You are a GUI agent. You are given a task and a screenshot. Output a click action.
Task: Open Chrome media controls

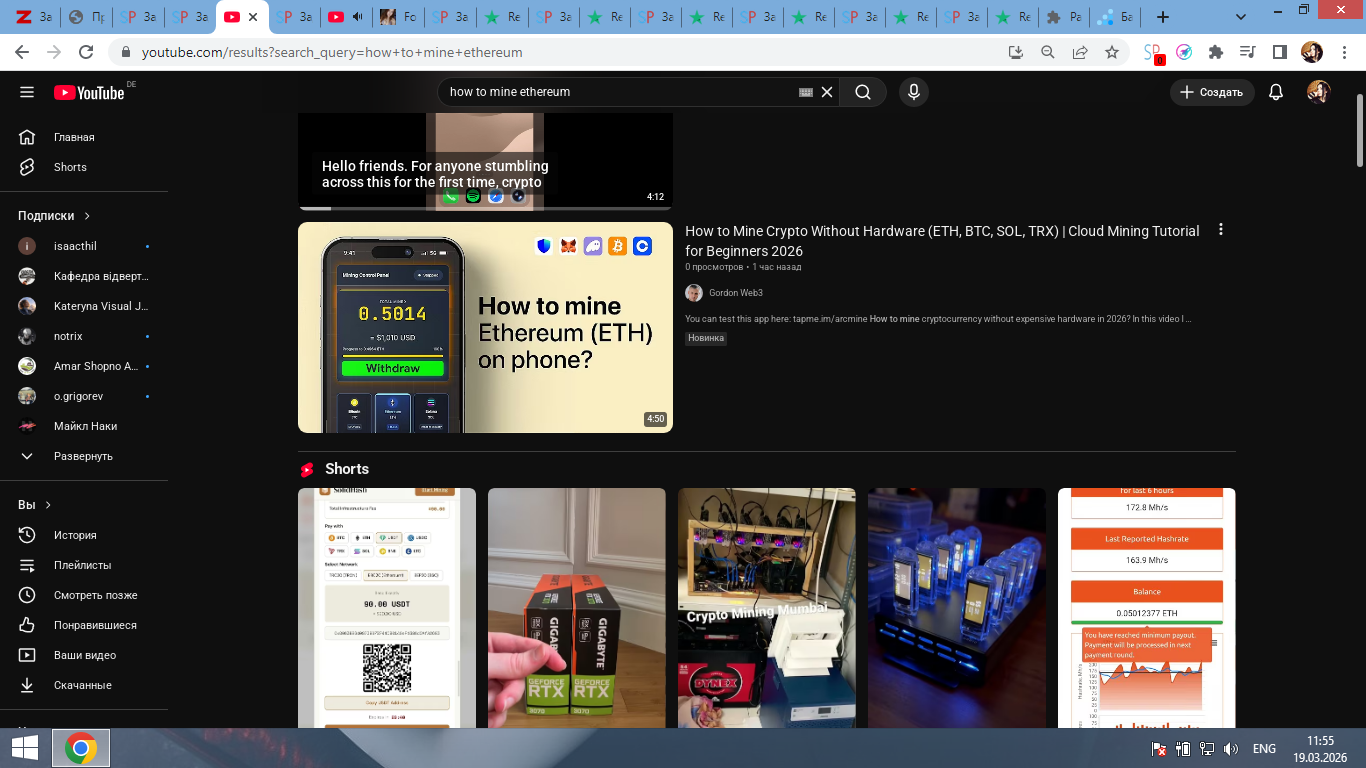point(1247,52)
